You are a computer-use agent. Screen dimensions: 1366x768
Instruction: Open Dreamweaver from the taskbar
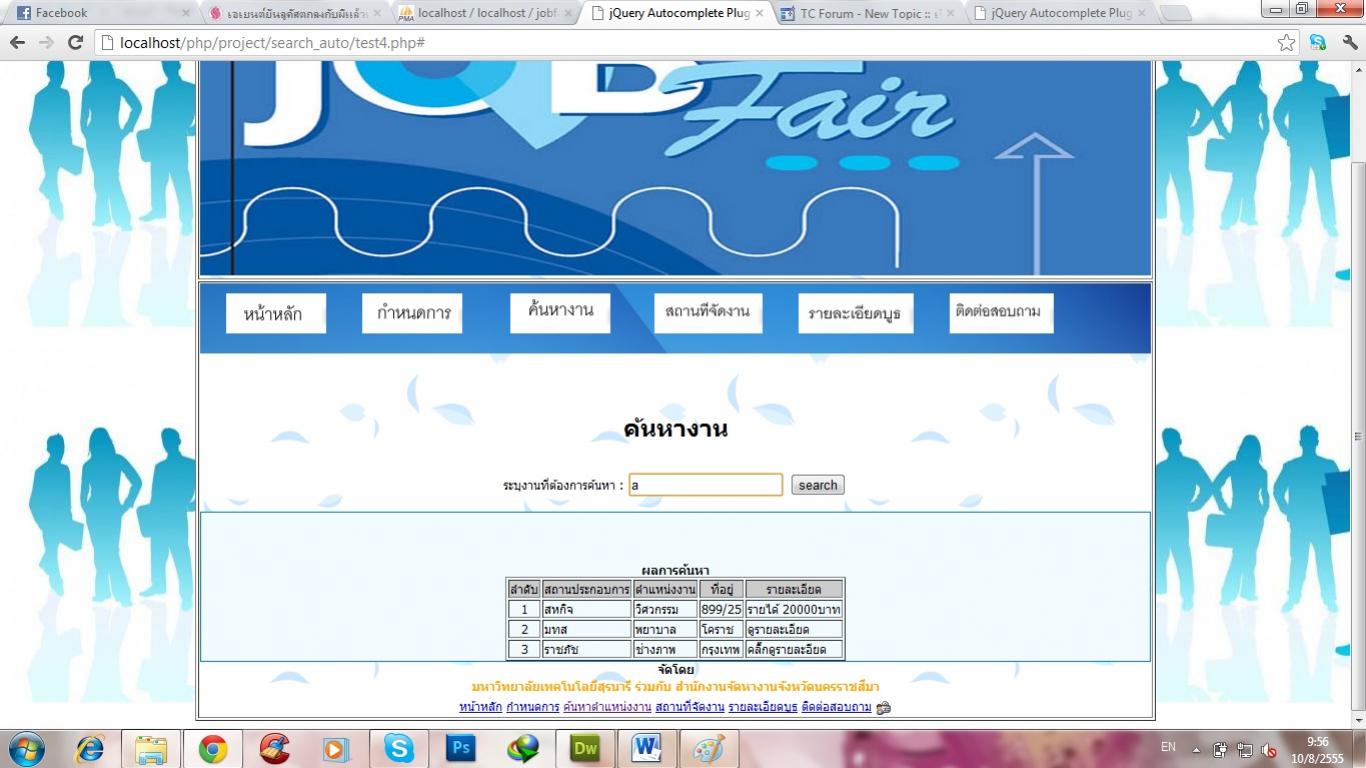click(584, 749)
